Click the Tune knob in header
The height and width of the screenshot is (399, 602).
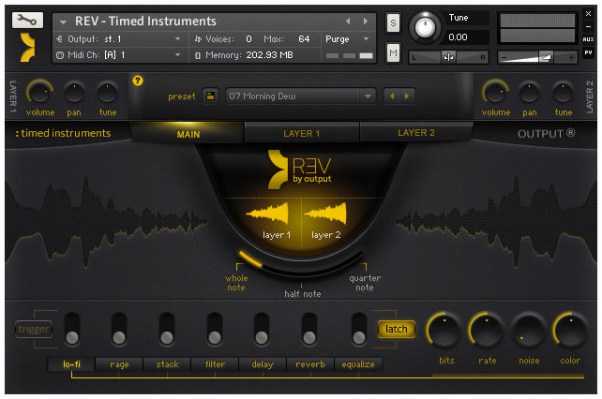coord(425,27)
